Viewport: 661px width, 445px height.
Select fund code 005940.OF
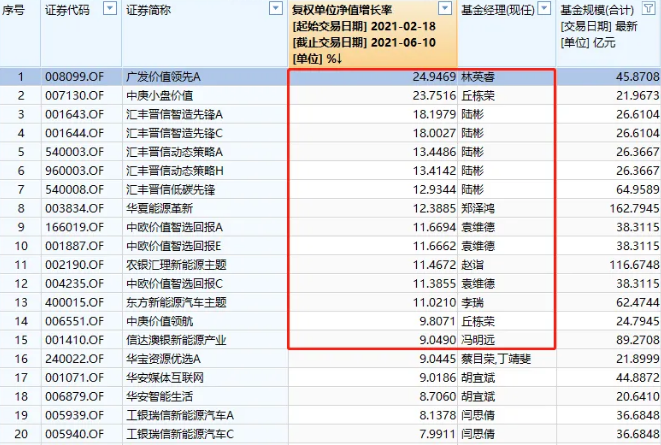click(x=74, y=434)
